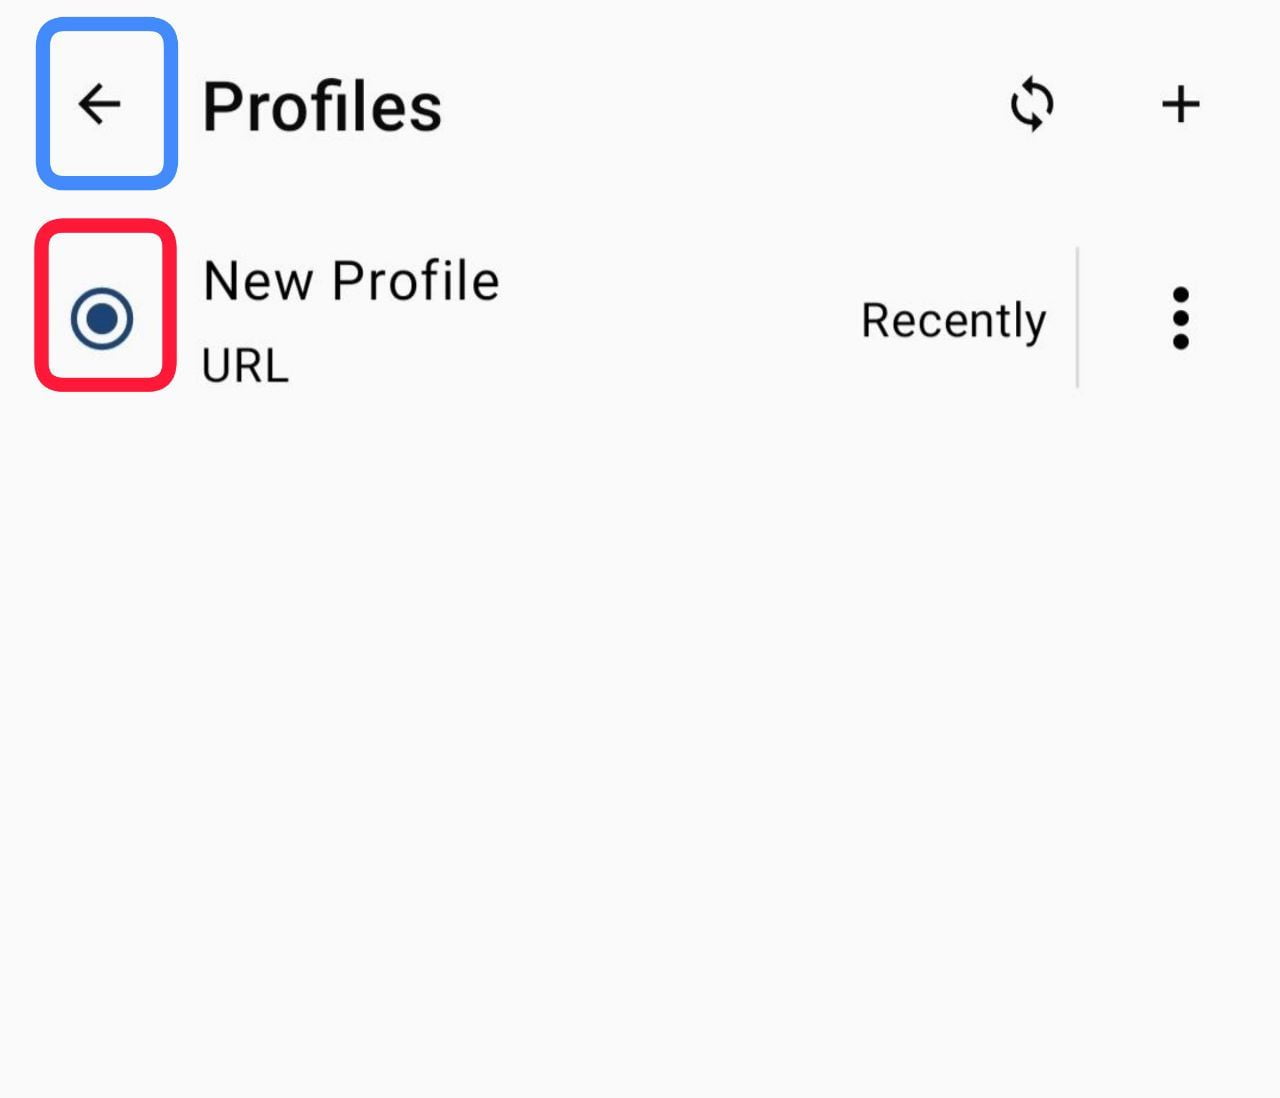The height and width of the screenshot is (1098, 1280).
Task: Click the "URL" type label
Action: pyautogui.click(x=245, y=366)
